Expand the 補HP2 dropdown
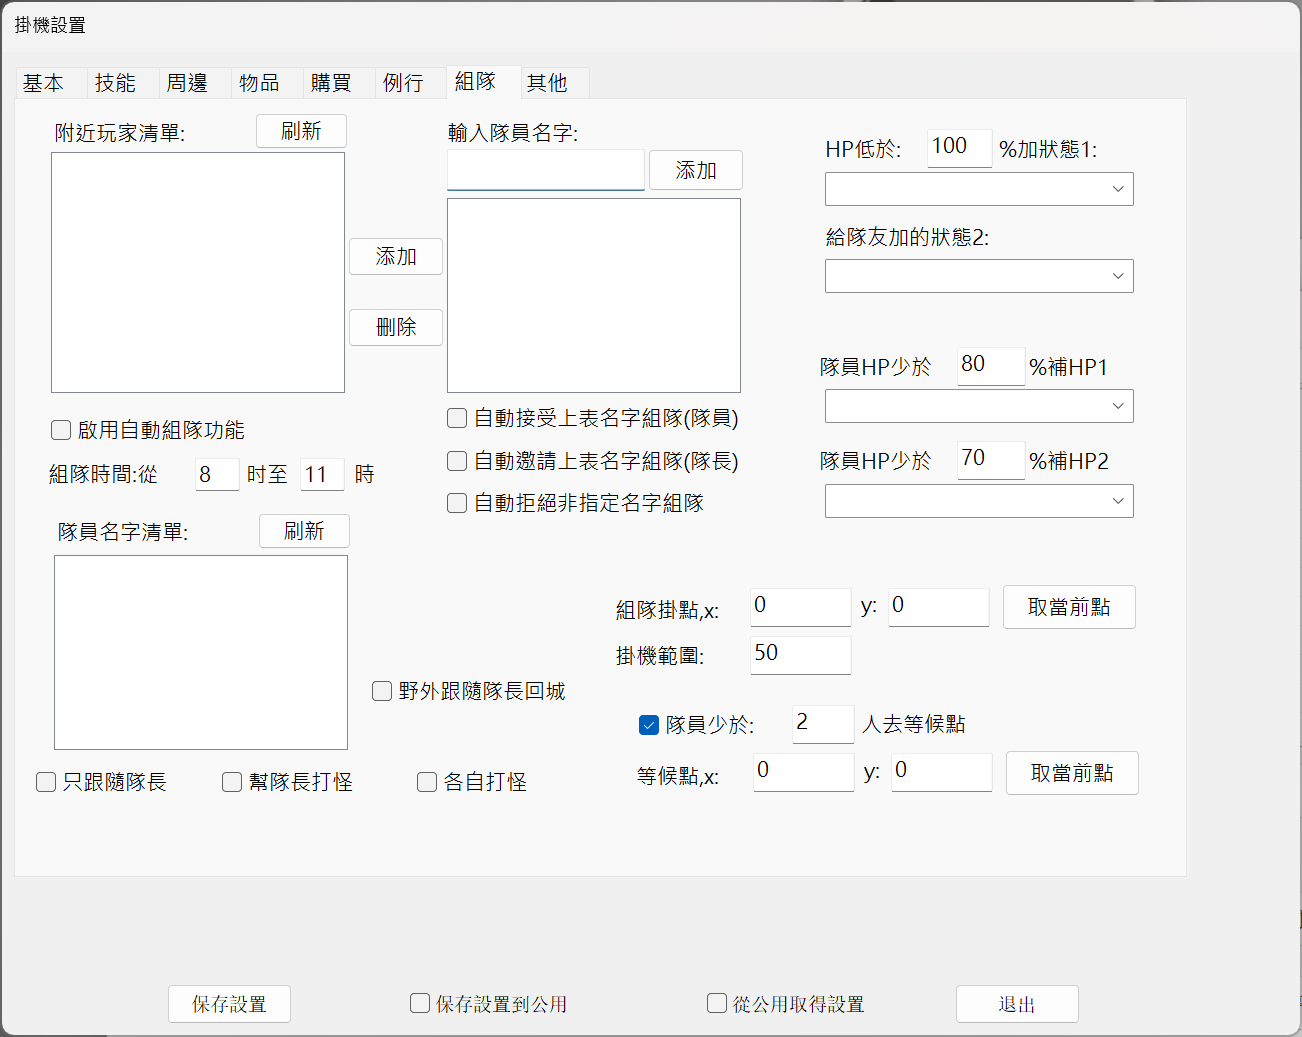Image resolution: width=1302 pixels, height=1037 pixels. click(x=979, y=501)
